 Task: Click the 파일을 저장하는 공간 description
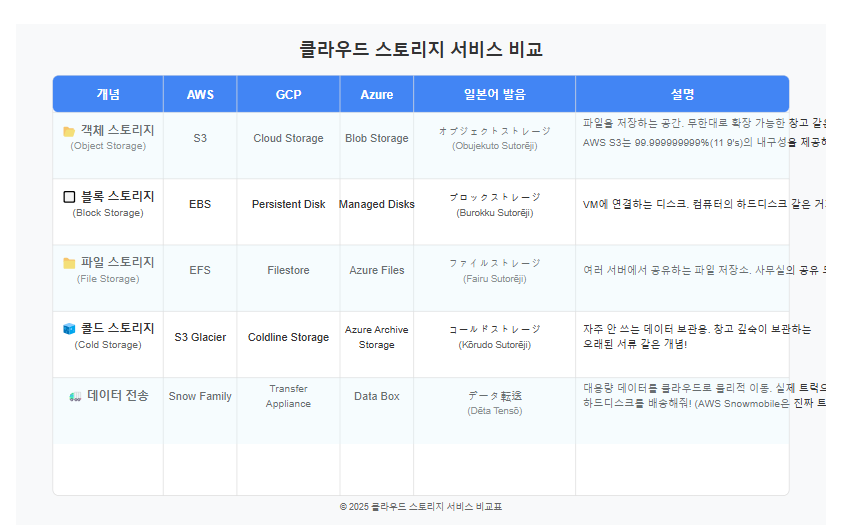coord(704,132)
